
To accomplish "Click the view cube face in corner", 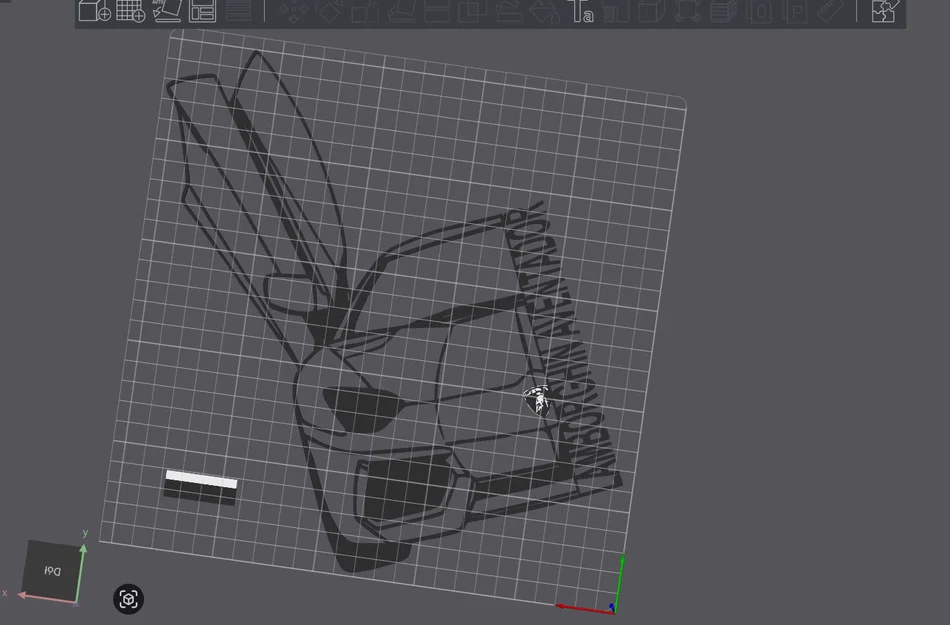I will coord(52,570).
